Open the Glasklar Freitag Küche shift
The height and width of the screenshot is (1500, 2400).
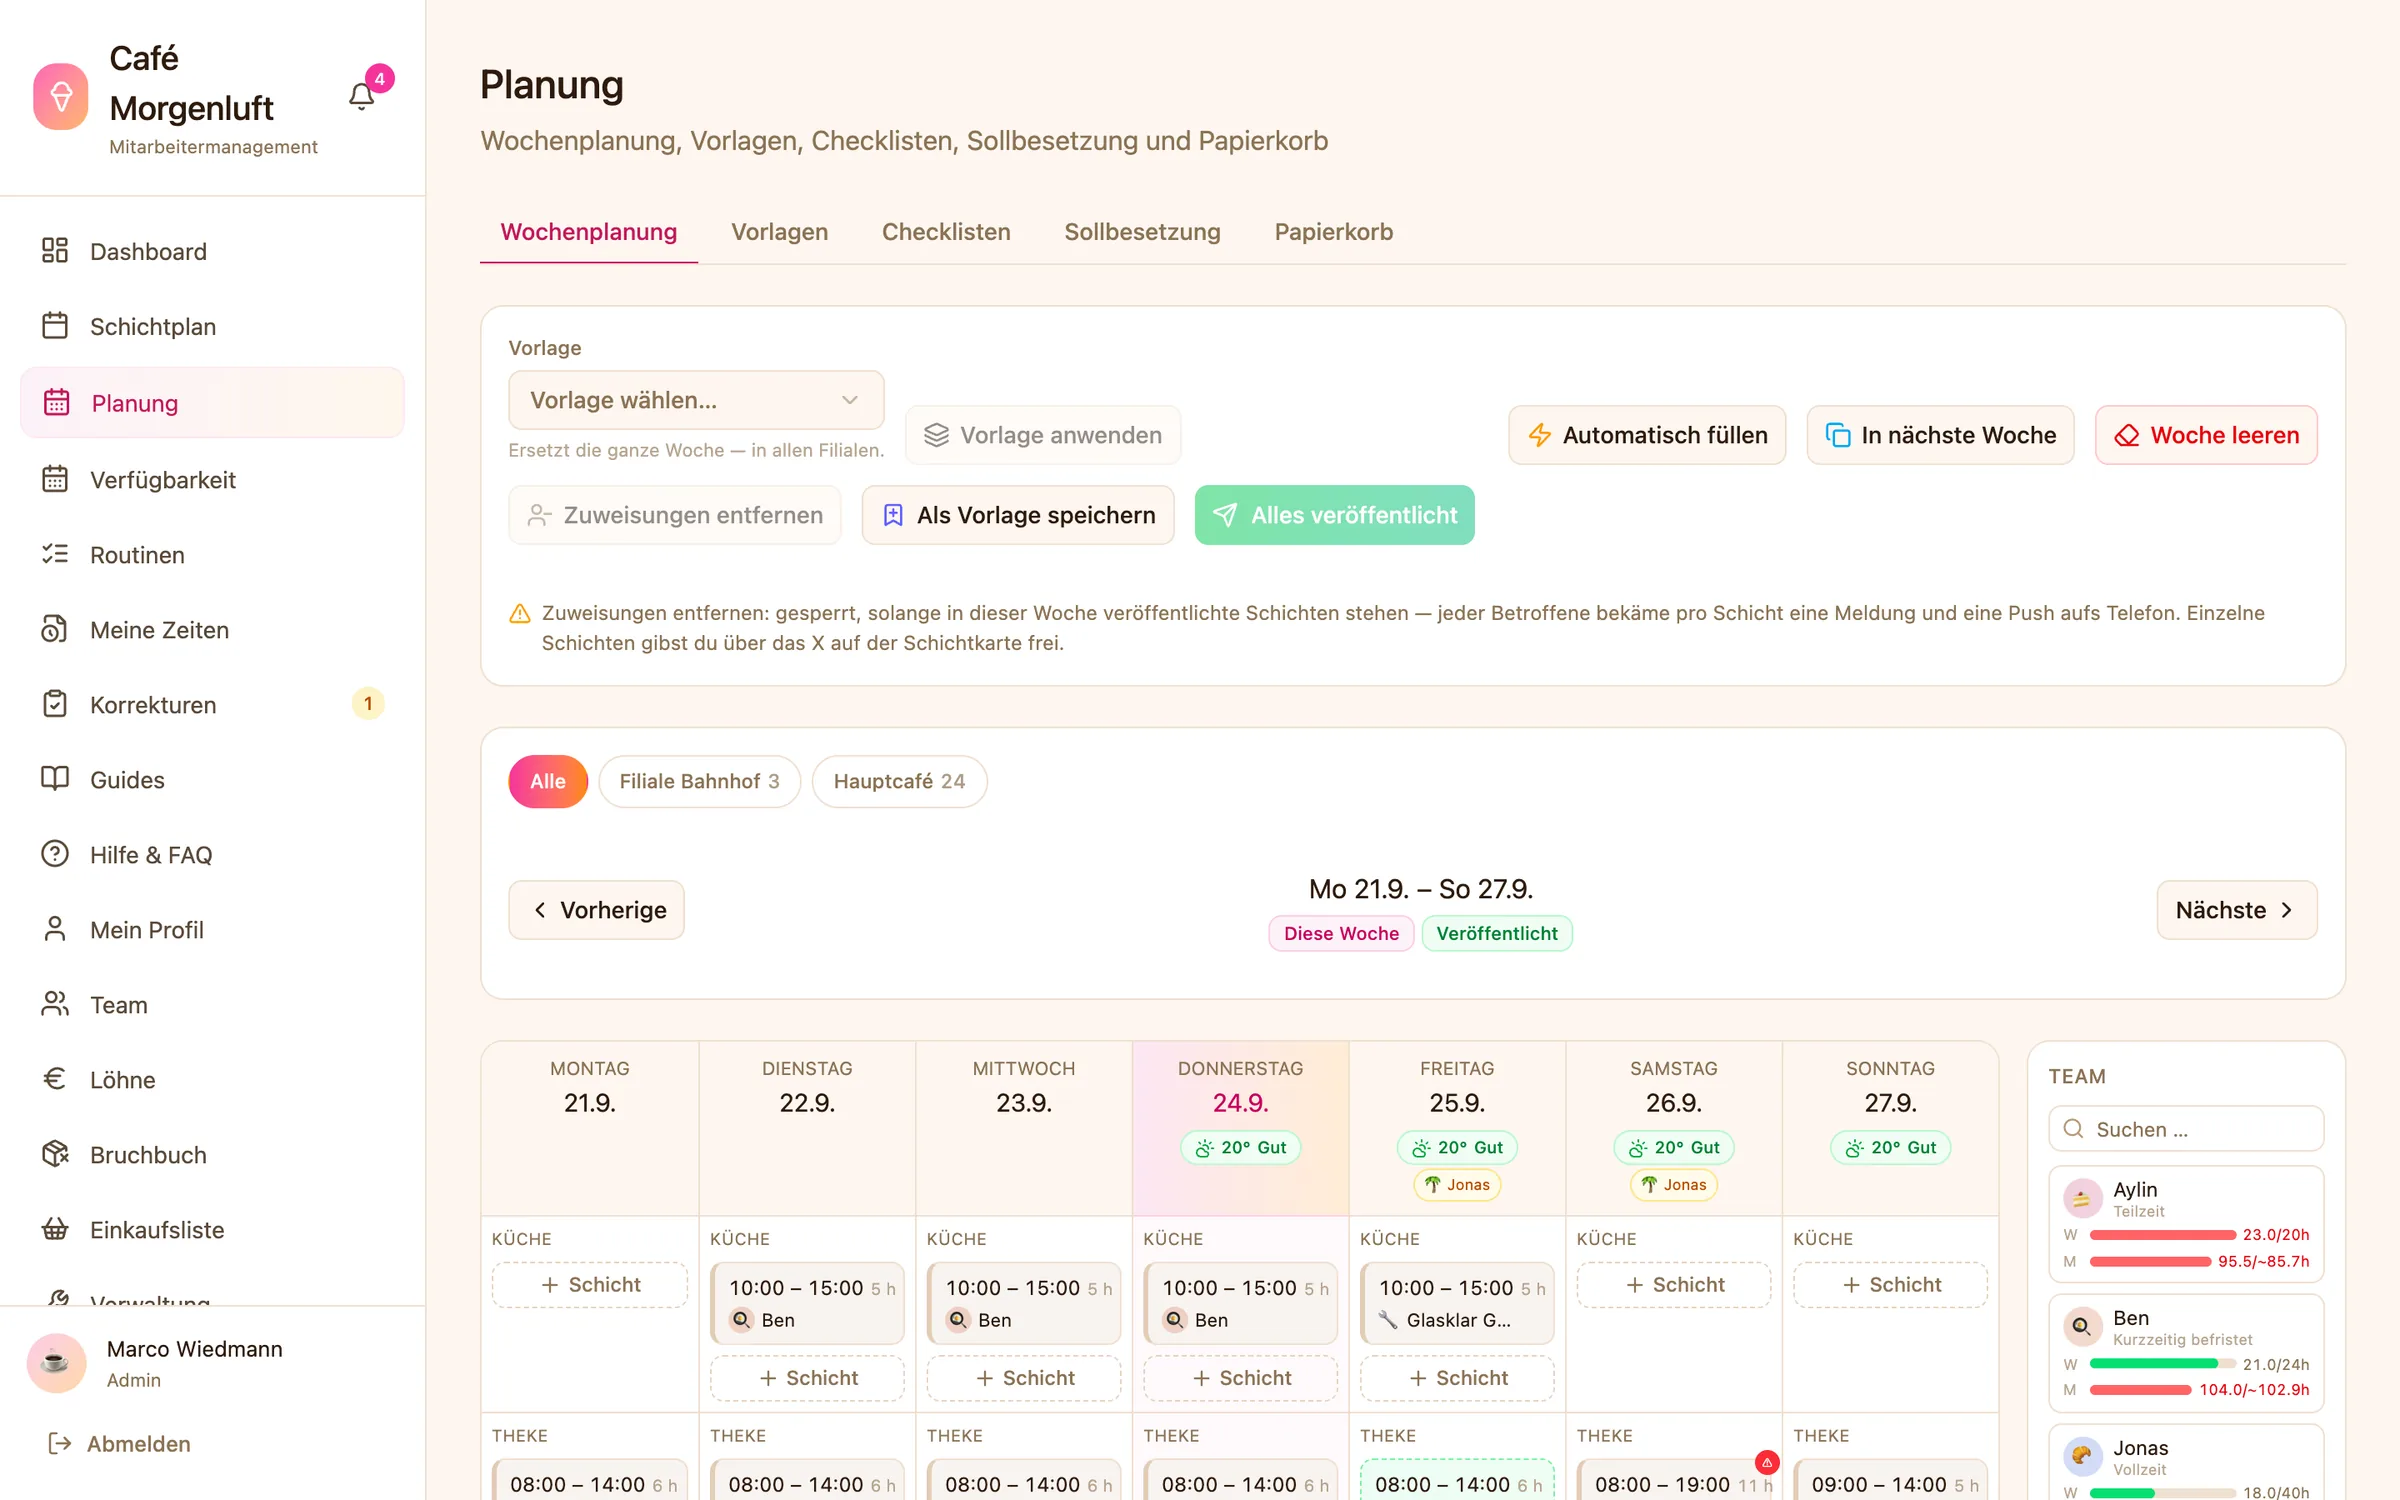tap(1457, 1303)
